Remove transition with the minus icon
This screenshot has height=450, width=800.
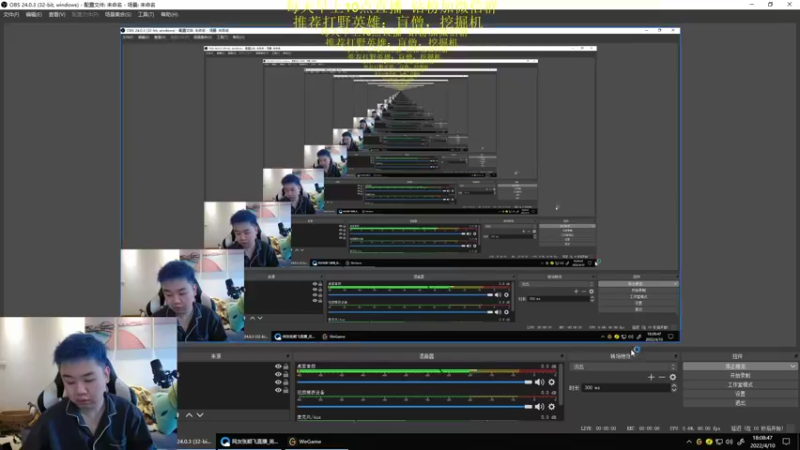(x=662, y=377)
